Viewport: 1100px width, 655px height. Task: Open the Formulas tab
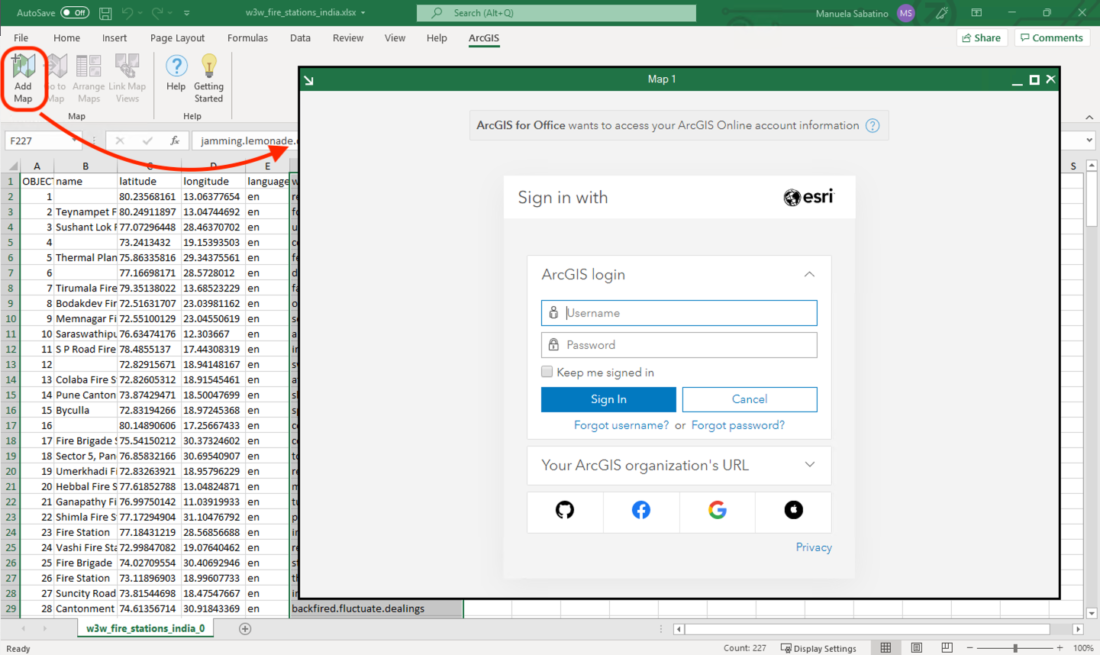pos(248,38)
